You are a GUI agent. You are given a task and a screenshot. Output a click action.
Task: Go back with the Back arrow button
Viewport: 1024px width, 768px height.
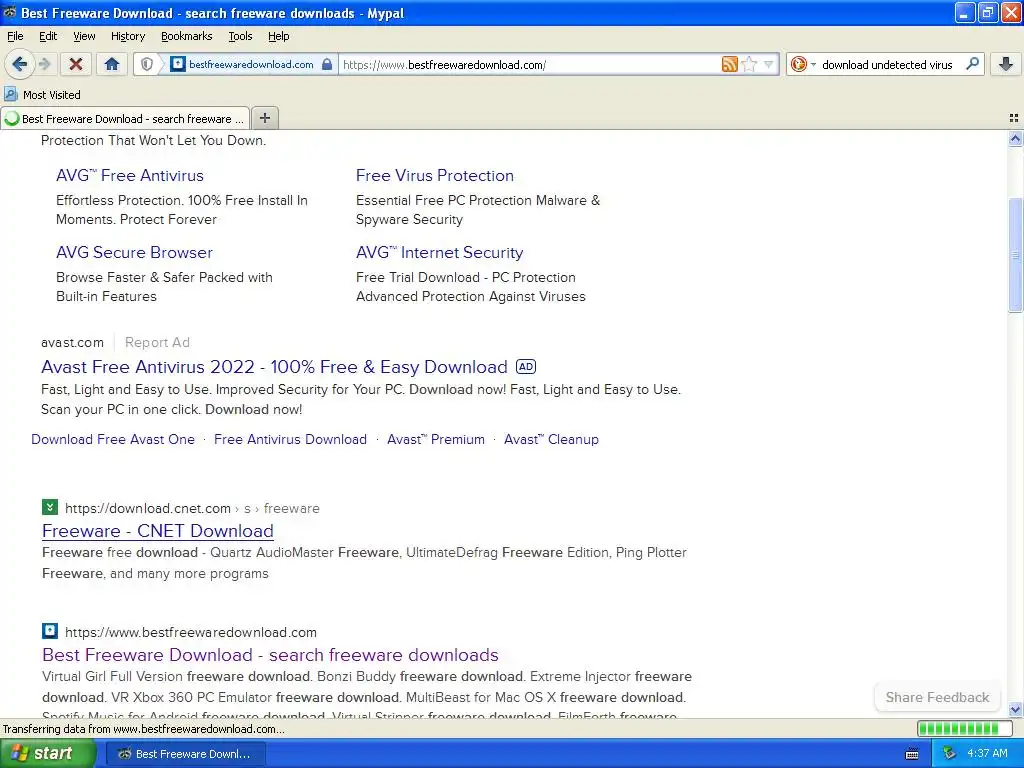(20, 64)
